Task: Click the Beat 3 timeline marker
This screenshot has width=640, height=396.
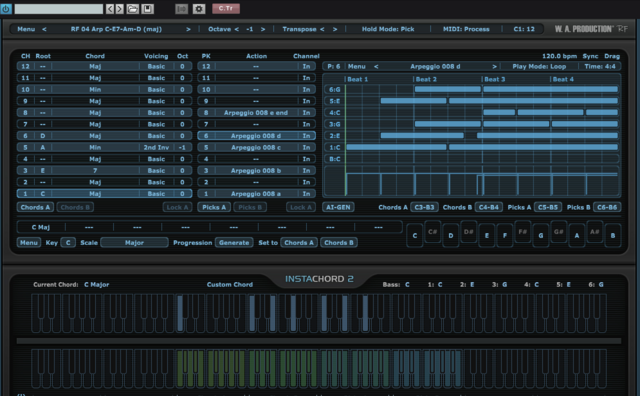Action: coord(495,79)
